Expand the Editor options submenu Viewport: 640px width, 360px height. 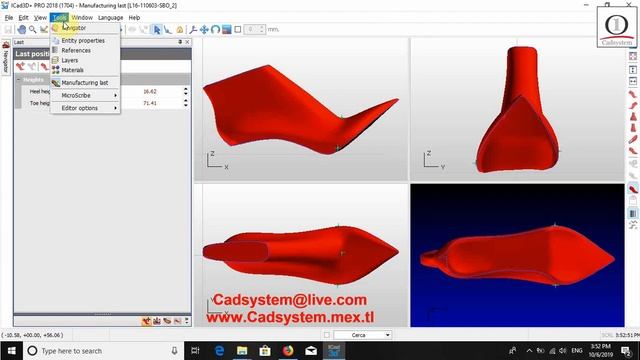coord(85,108)
